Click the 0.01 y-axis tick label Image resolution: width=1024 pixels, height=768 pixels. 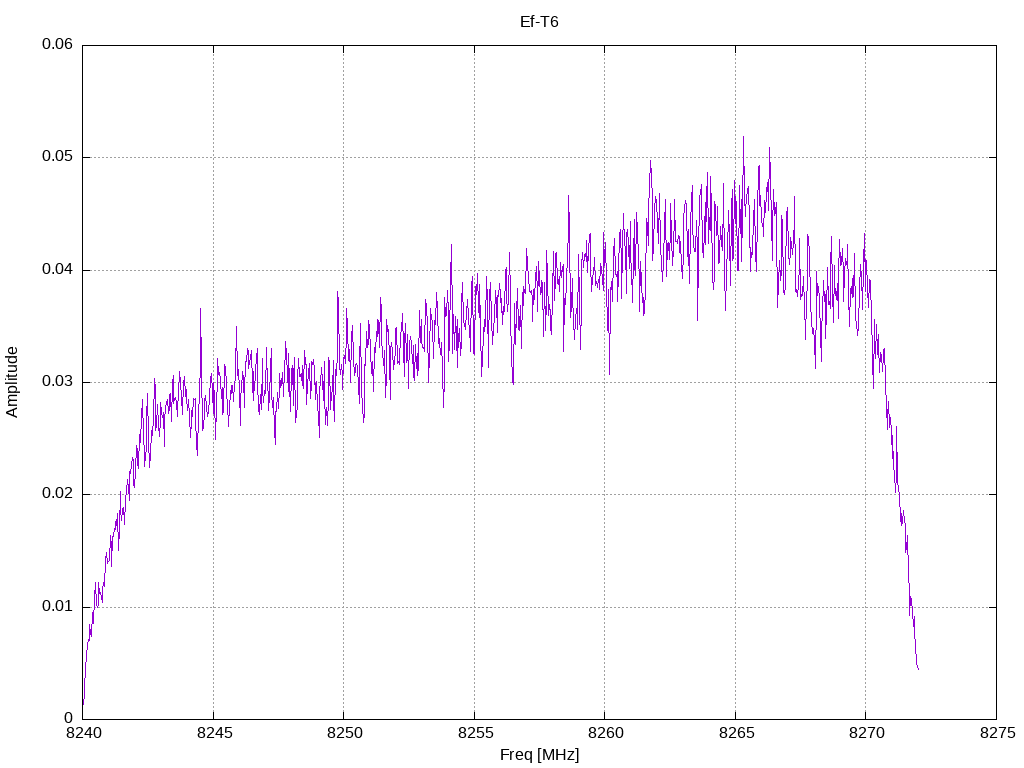click(57, 607)
